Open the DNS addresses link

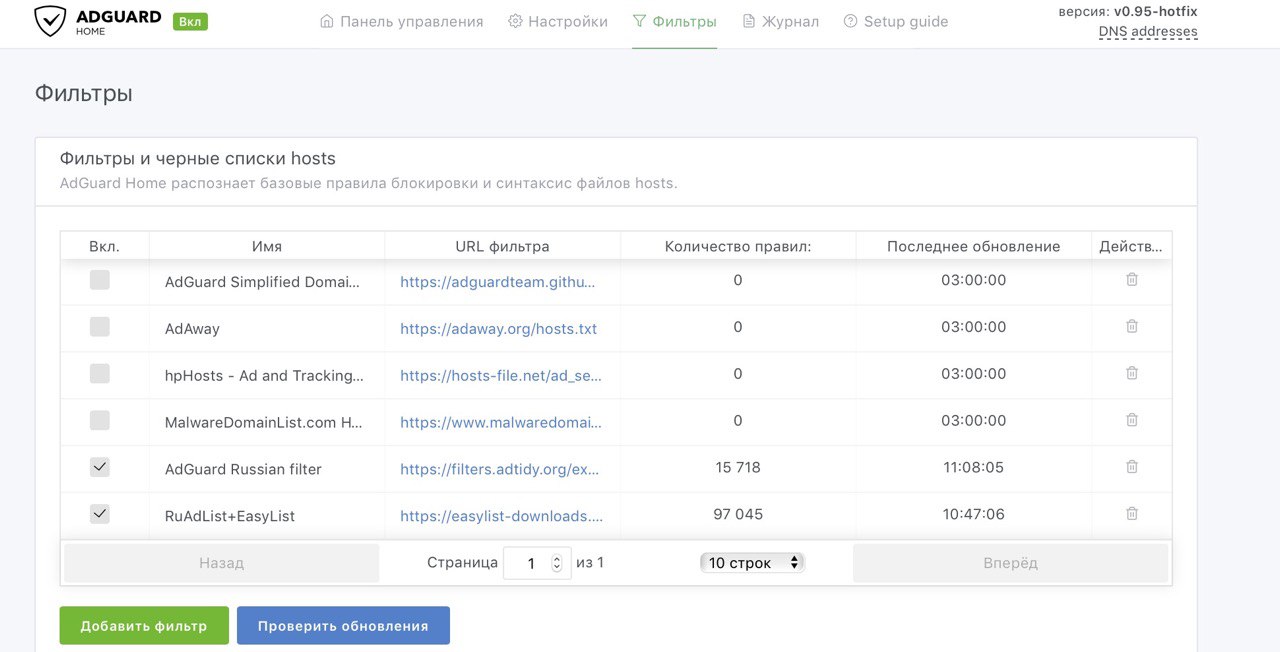coord(1148,32)
